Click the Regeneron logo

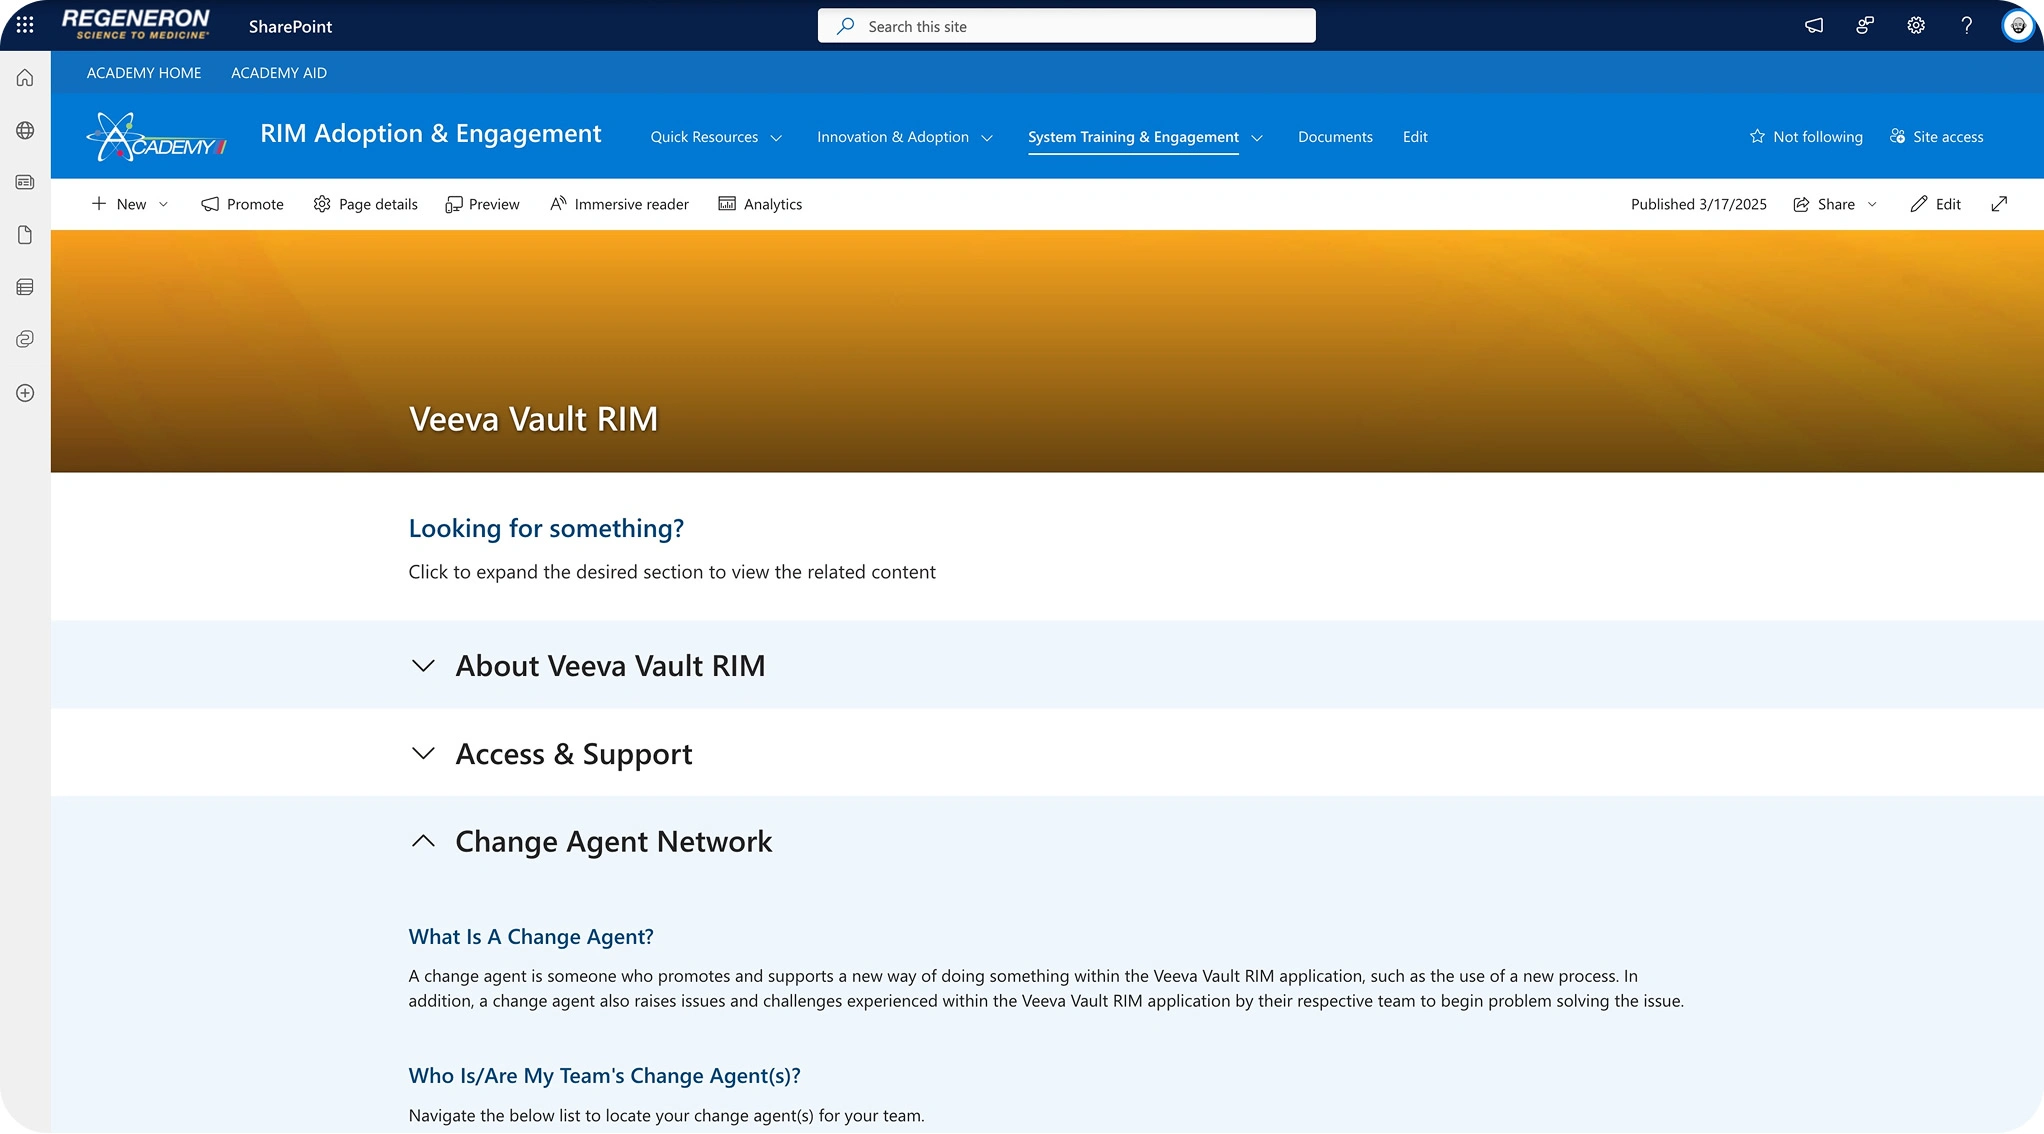click(x=136, y=25)
